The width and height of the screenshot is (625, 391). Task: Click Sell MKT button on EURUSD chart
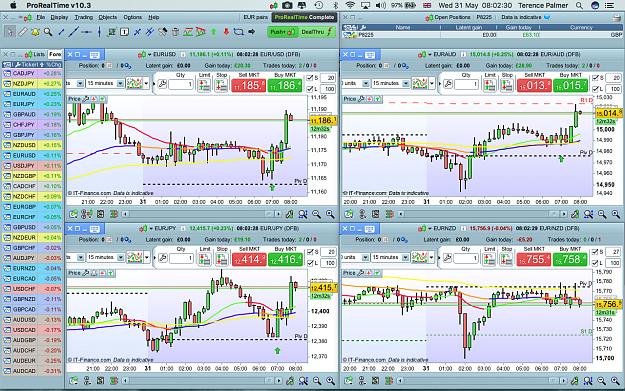248,85
